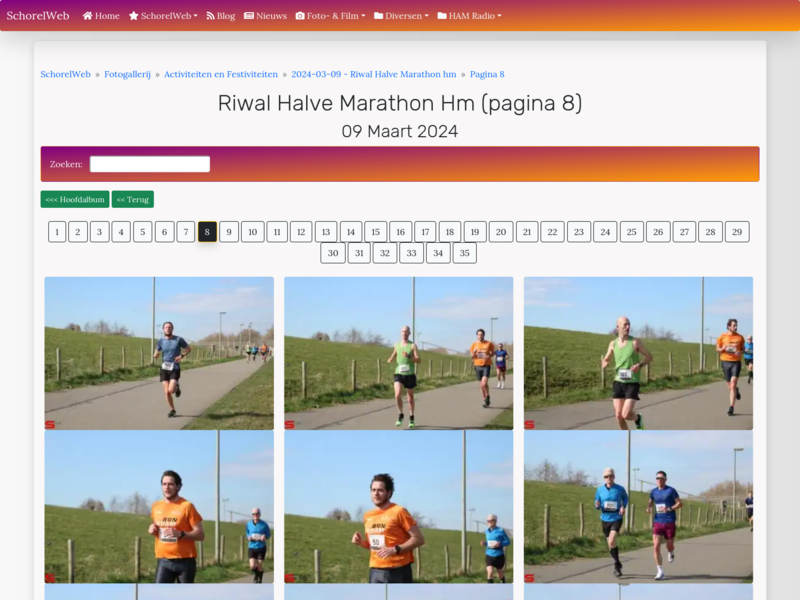This screenshot has width=800, height=600.
Task: Go to gallery page 7
Action: pos(186,232)
